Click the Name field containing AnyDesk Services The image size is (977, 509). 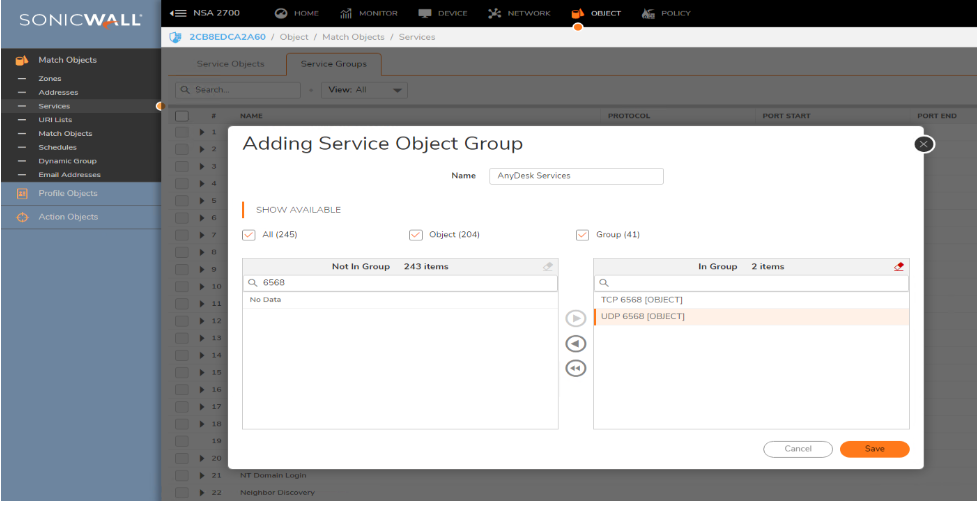(x=577, y=176)
